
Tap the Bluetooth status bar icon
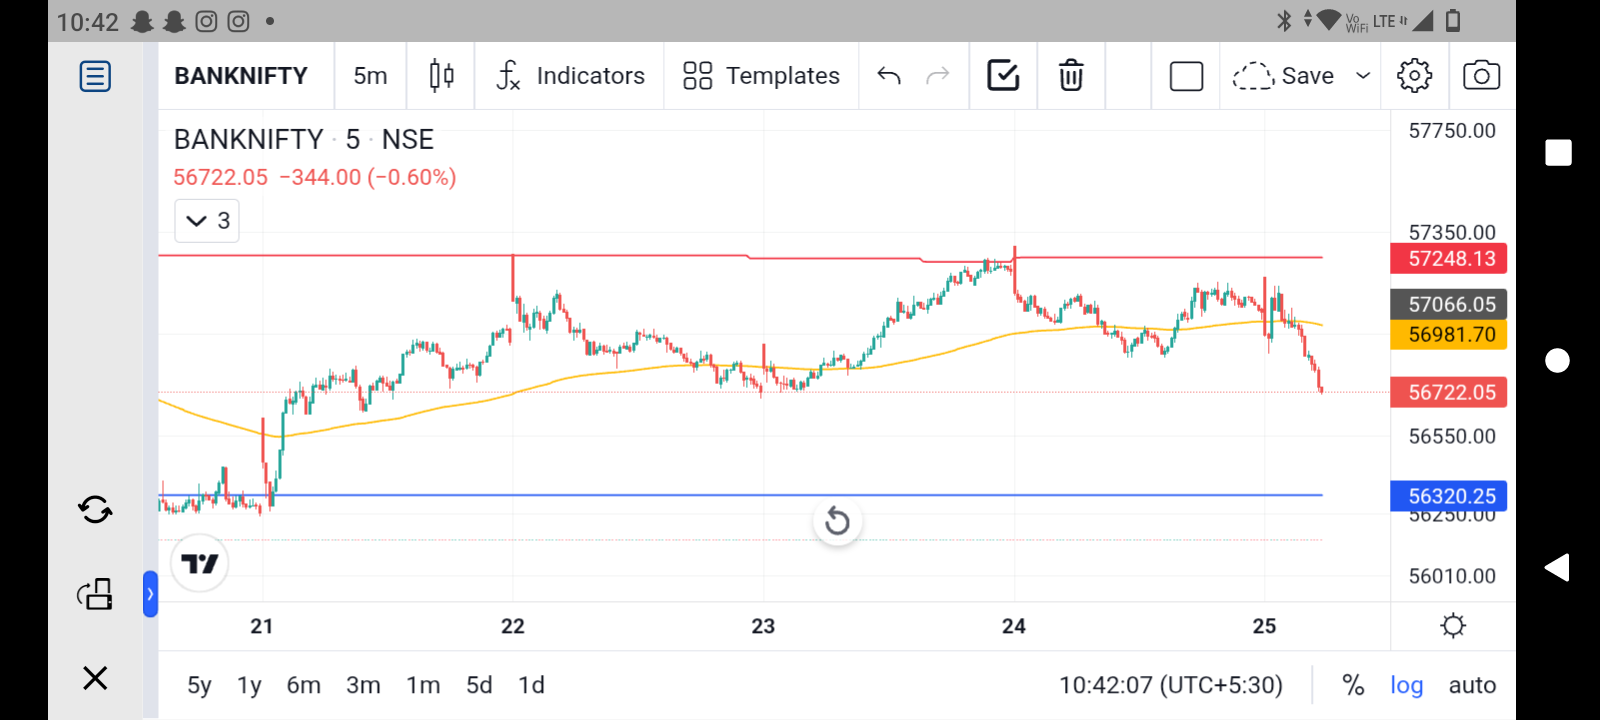[x=1284, y=20]
